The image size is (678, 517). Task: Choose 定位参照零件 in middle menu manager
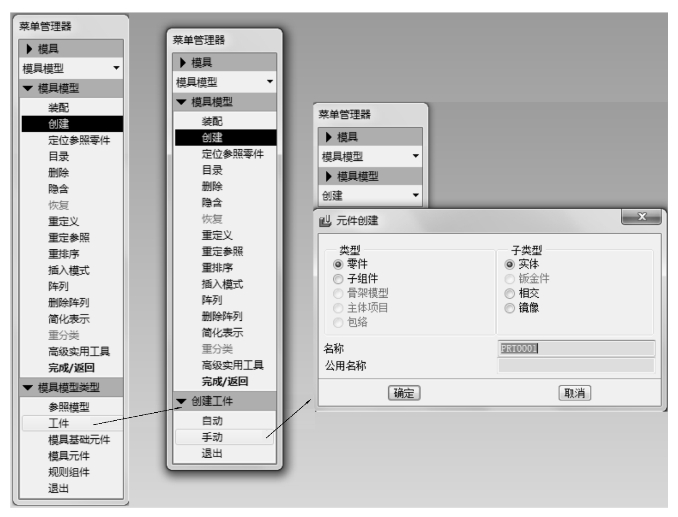233,154
